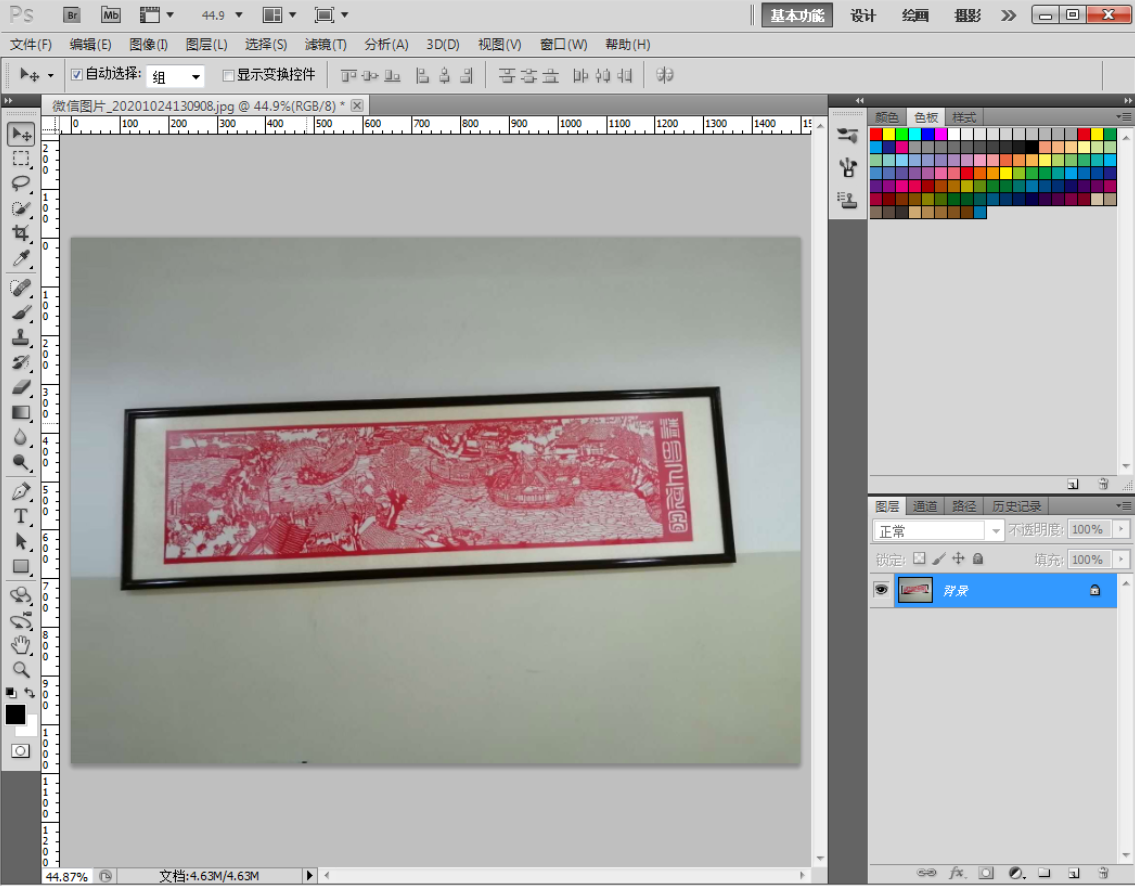Select the Crop tool

[x=21, y=233]
